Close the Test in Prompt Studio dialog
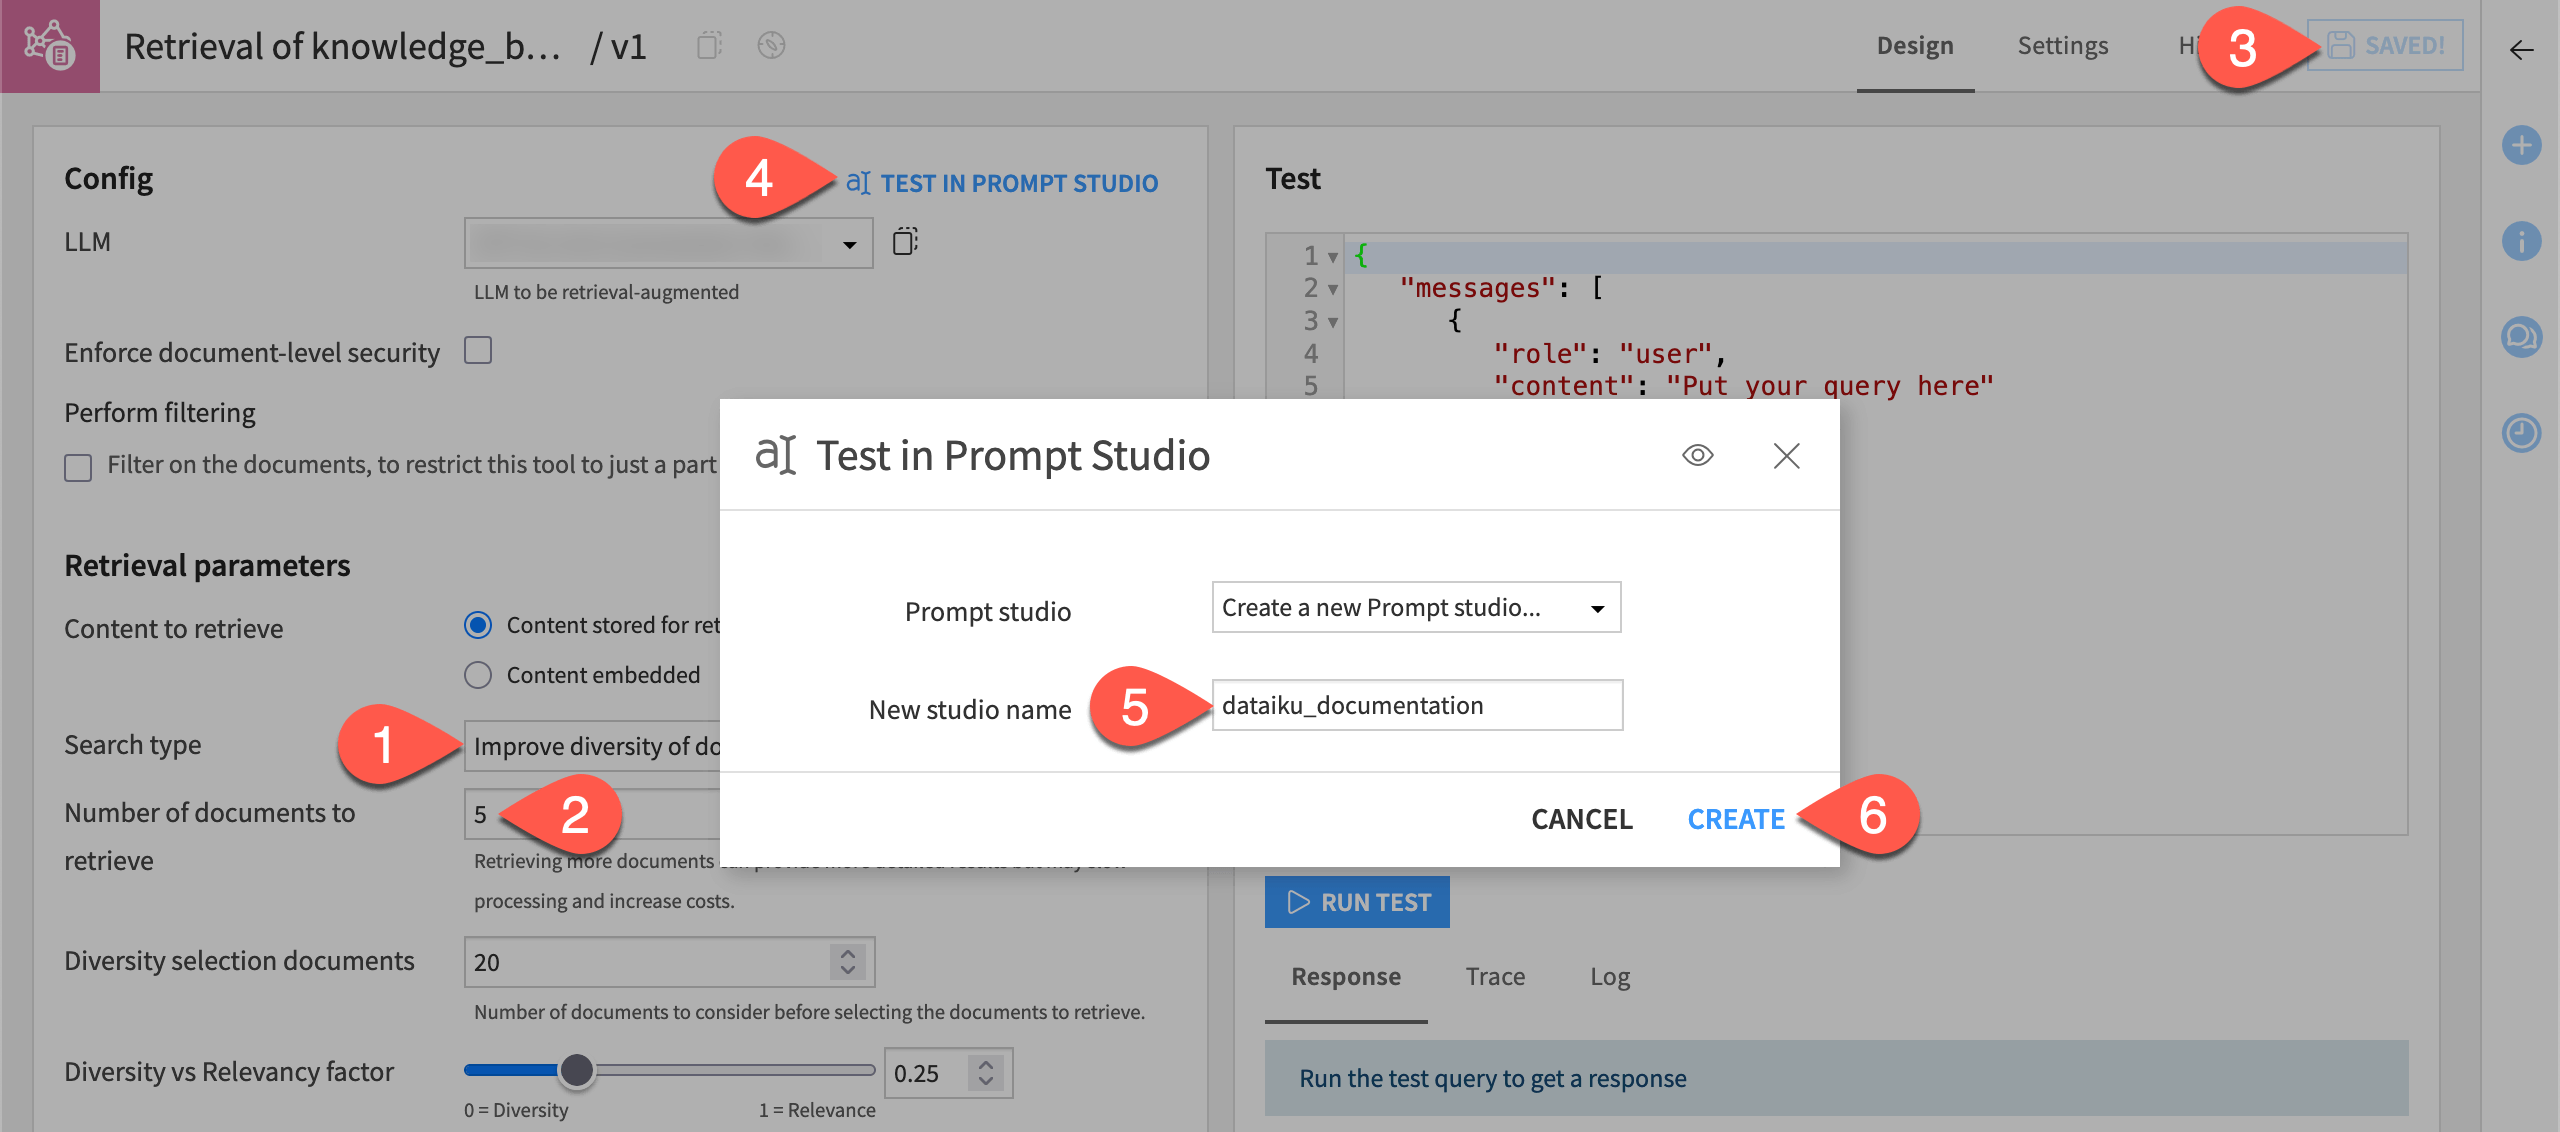This screenshot has height=1132, width=2560. click(1786, 455)
